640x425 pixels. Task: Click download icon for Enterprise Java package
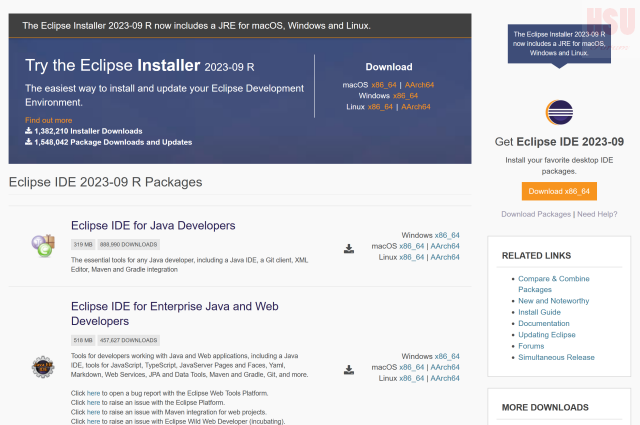(x=349, y=369)
